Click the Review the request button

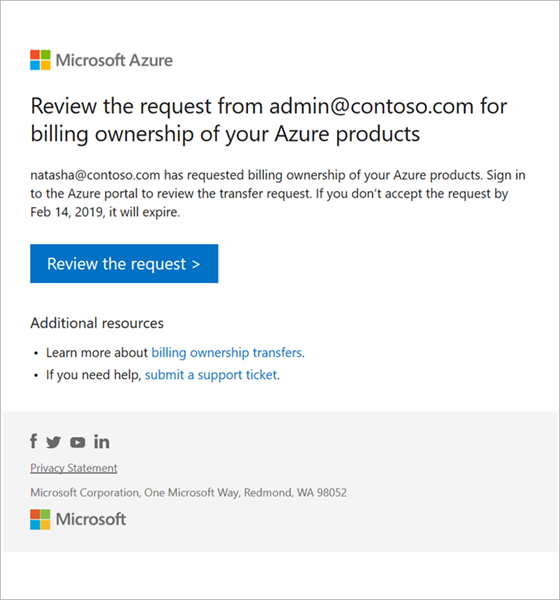124,264
